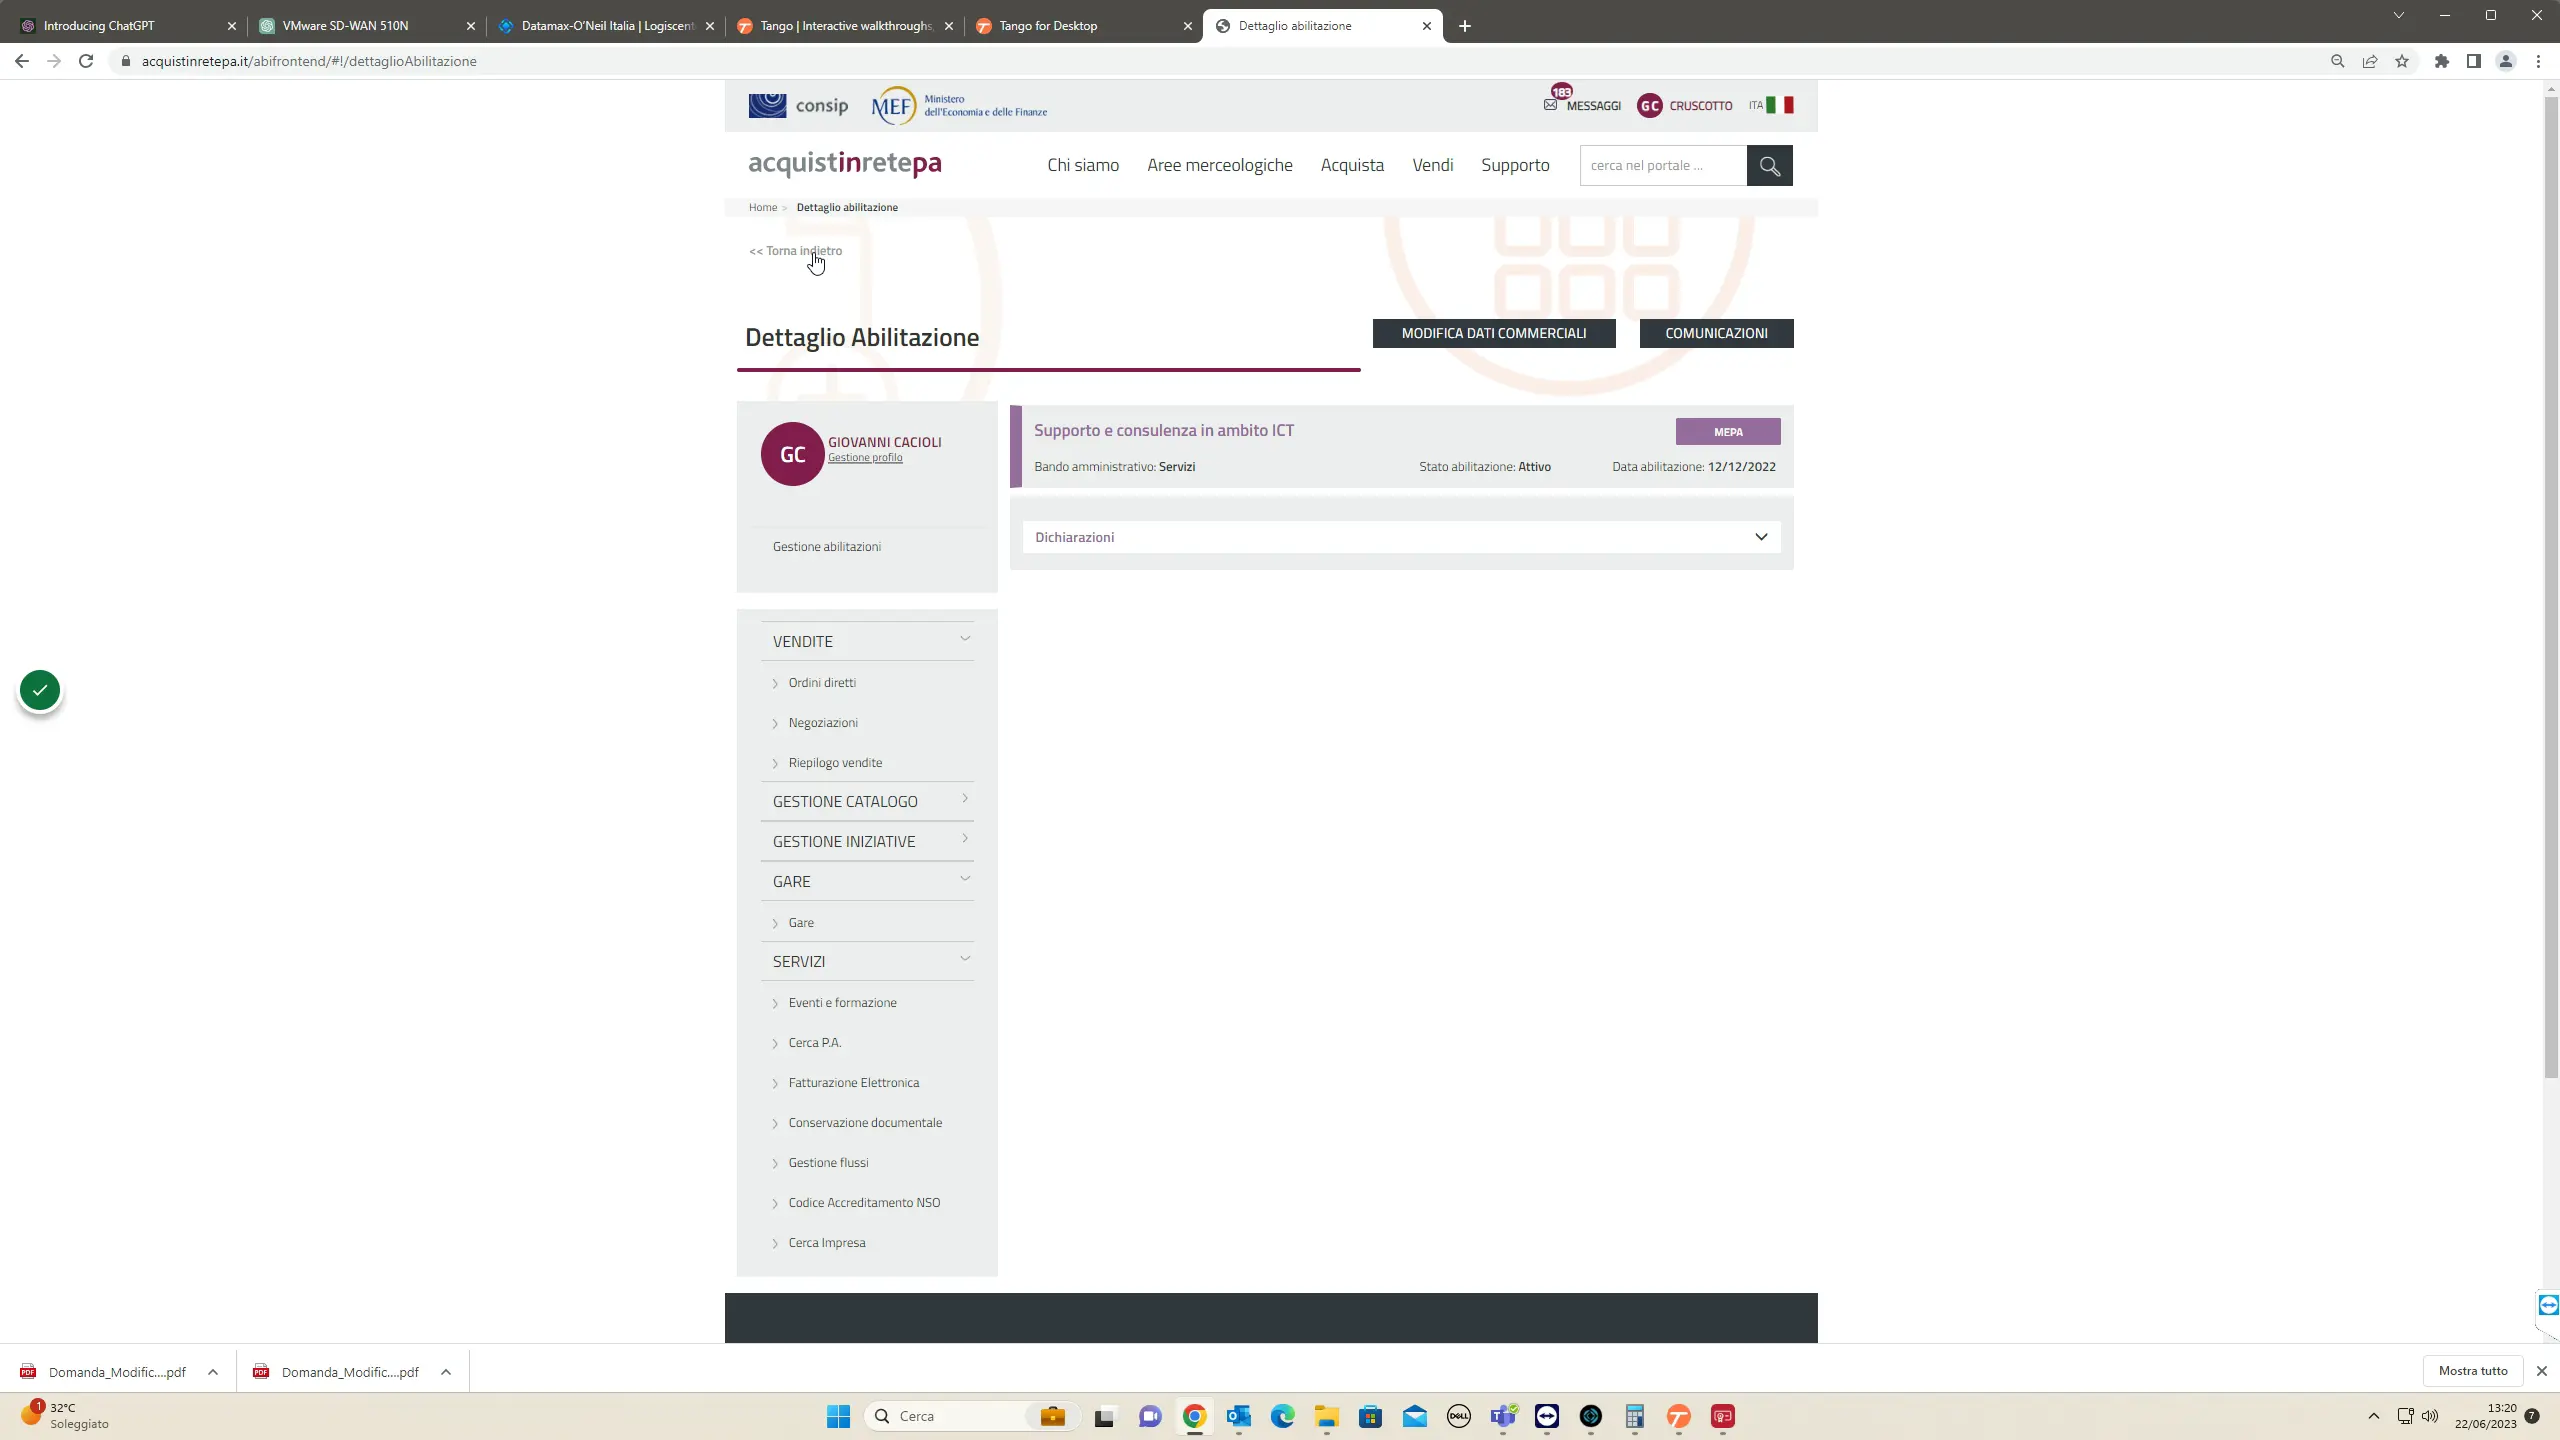Open the Tango icon in the taskbar

1679,1416
